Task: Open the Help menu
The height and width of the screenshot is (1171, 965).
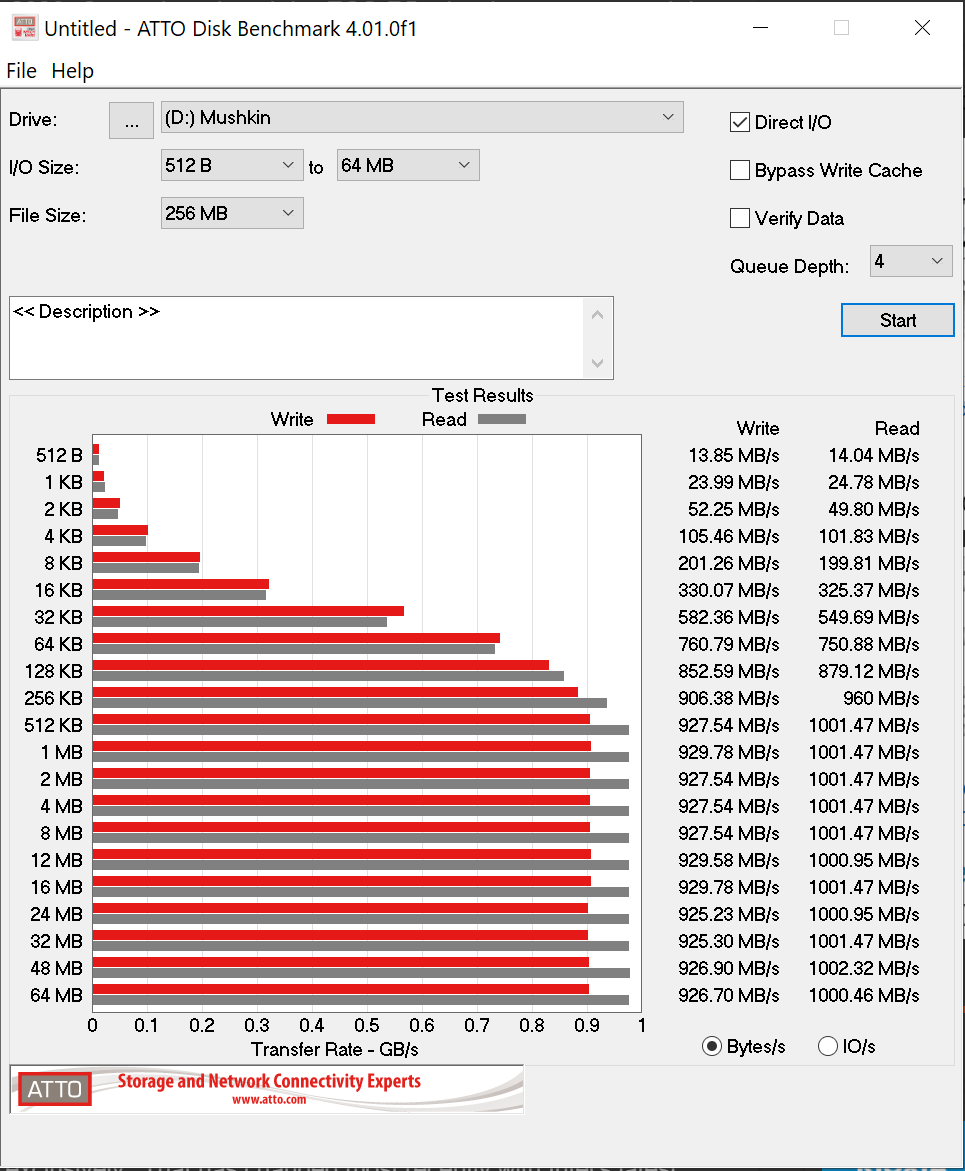Action: (x=72, y=71)
